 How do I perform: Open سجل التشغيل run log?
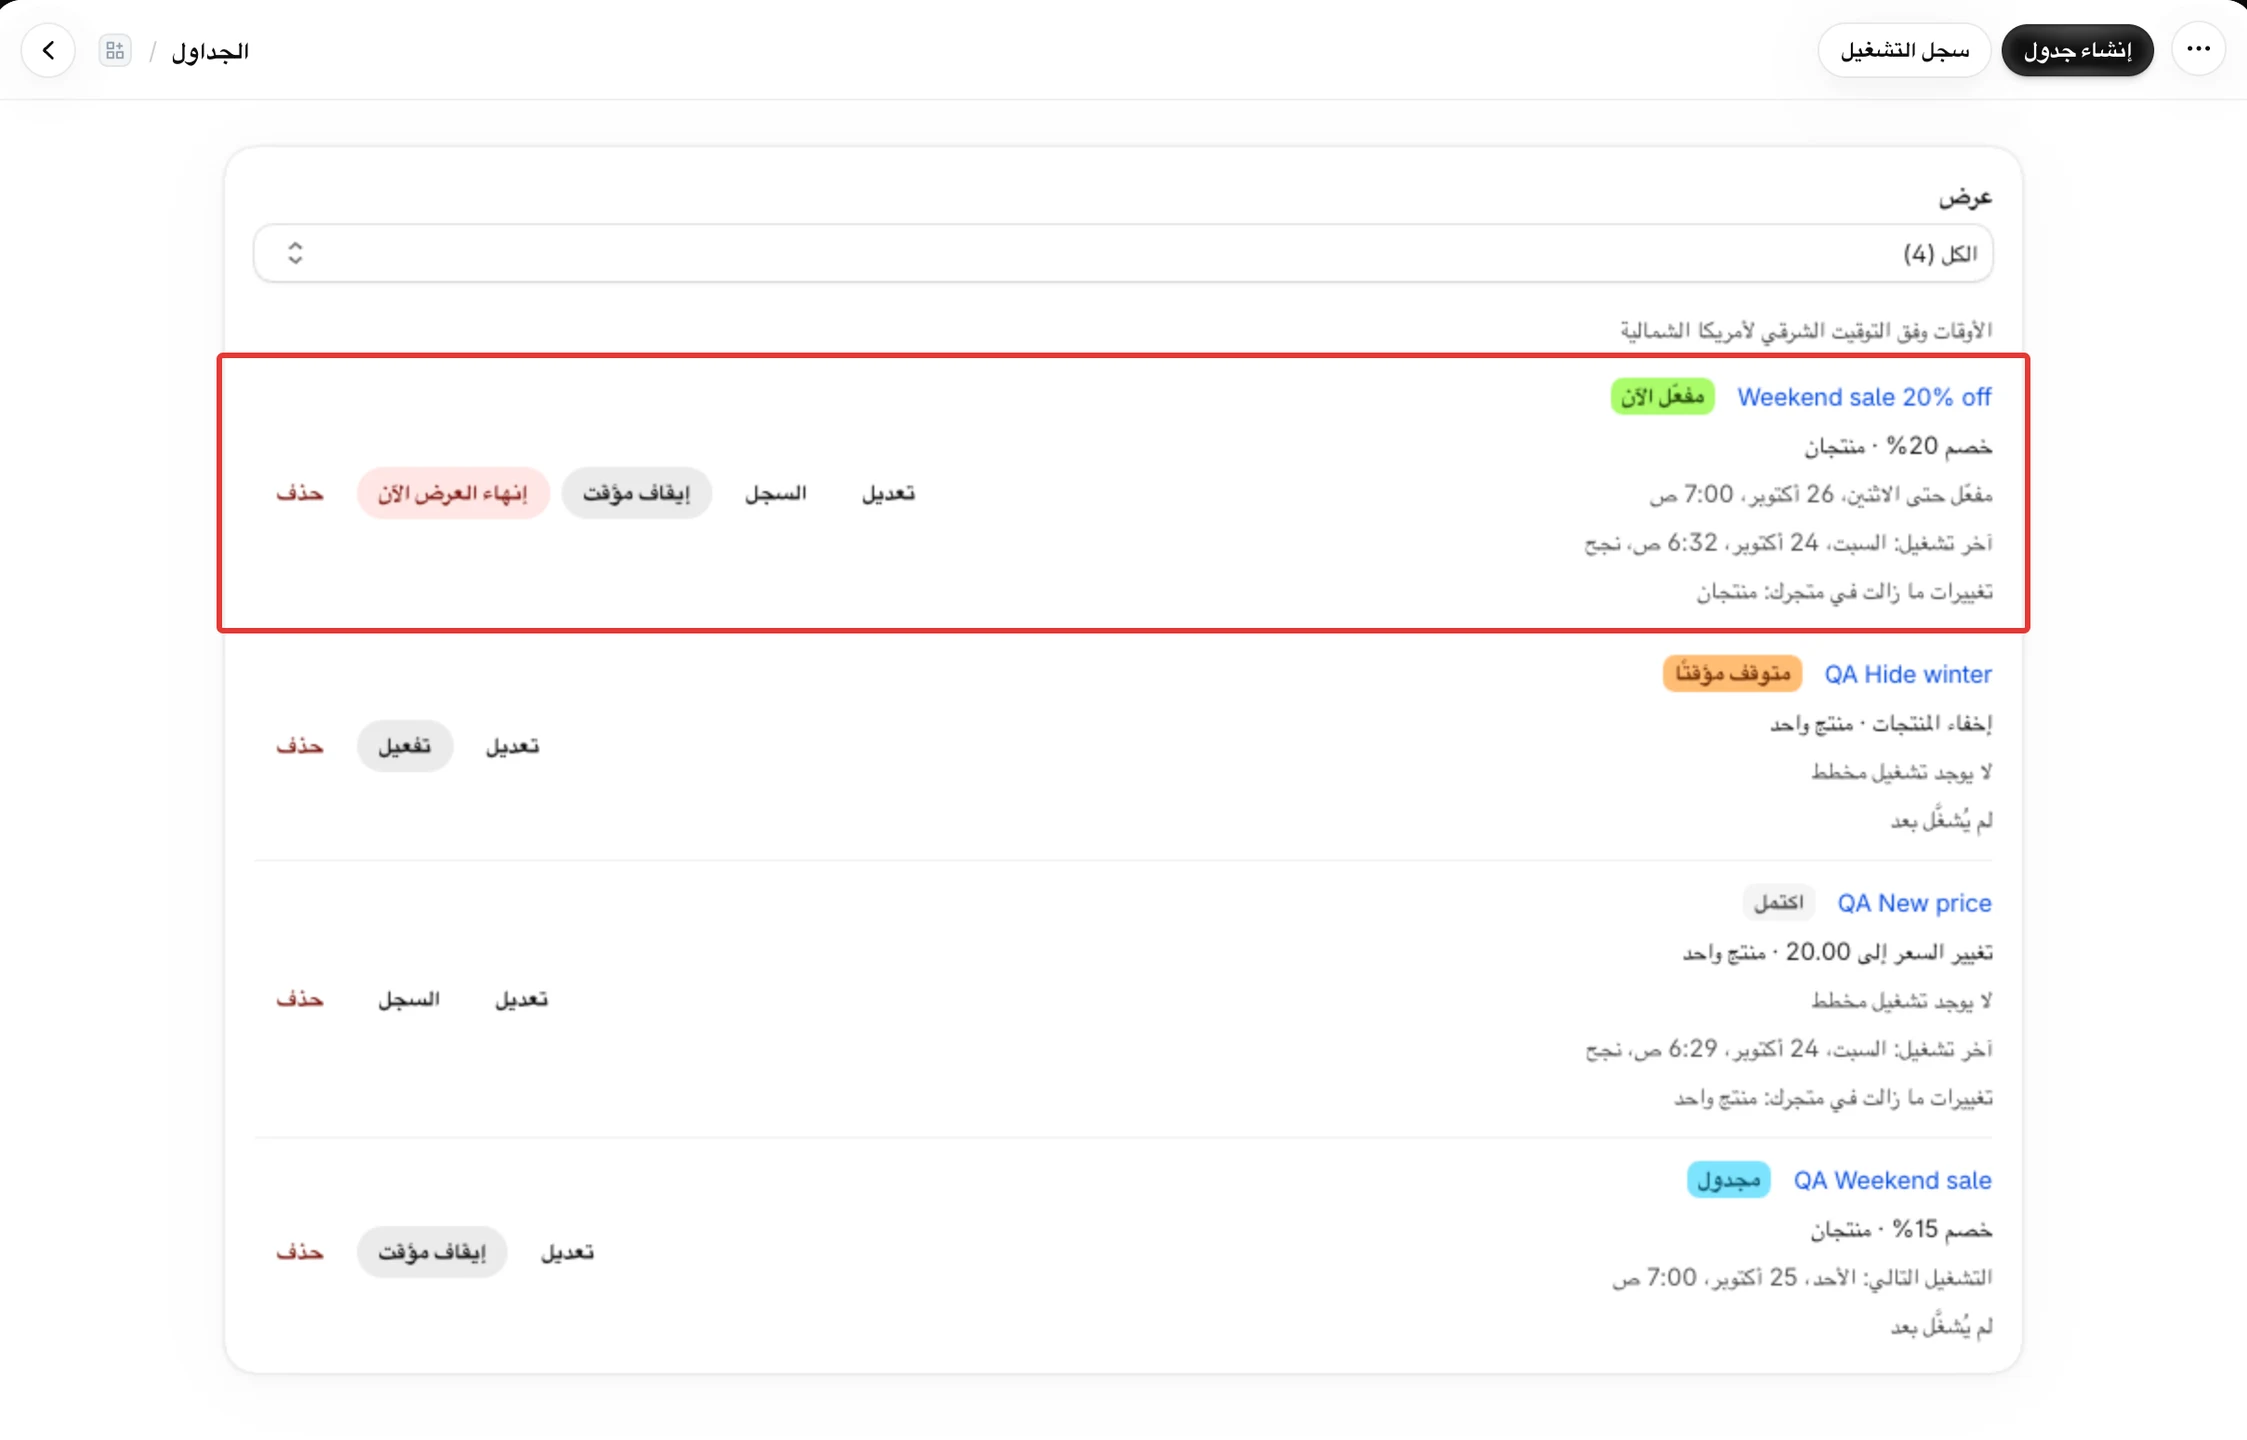[x=1904, y=50]
